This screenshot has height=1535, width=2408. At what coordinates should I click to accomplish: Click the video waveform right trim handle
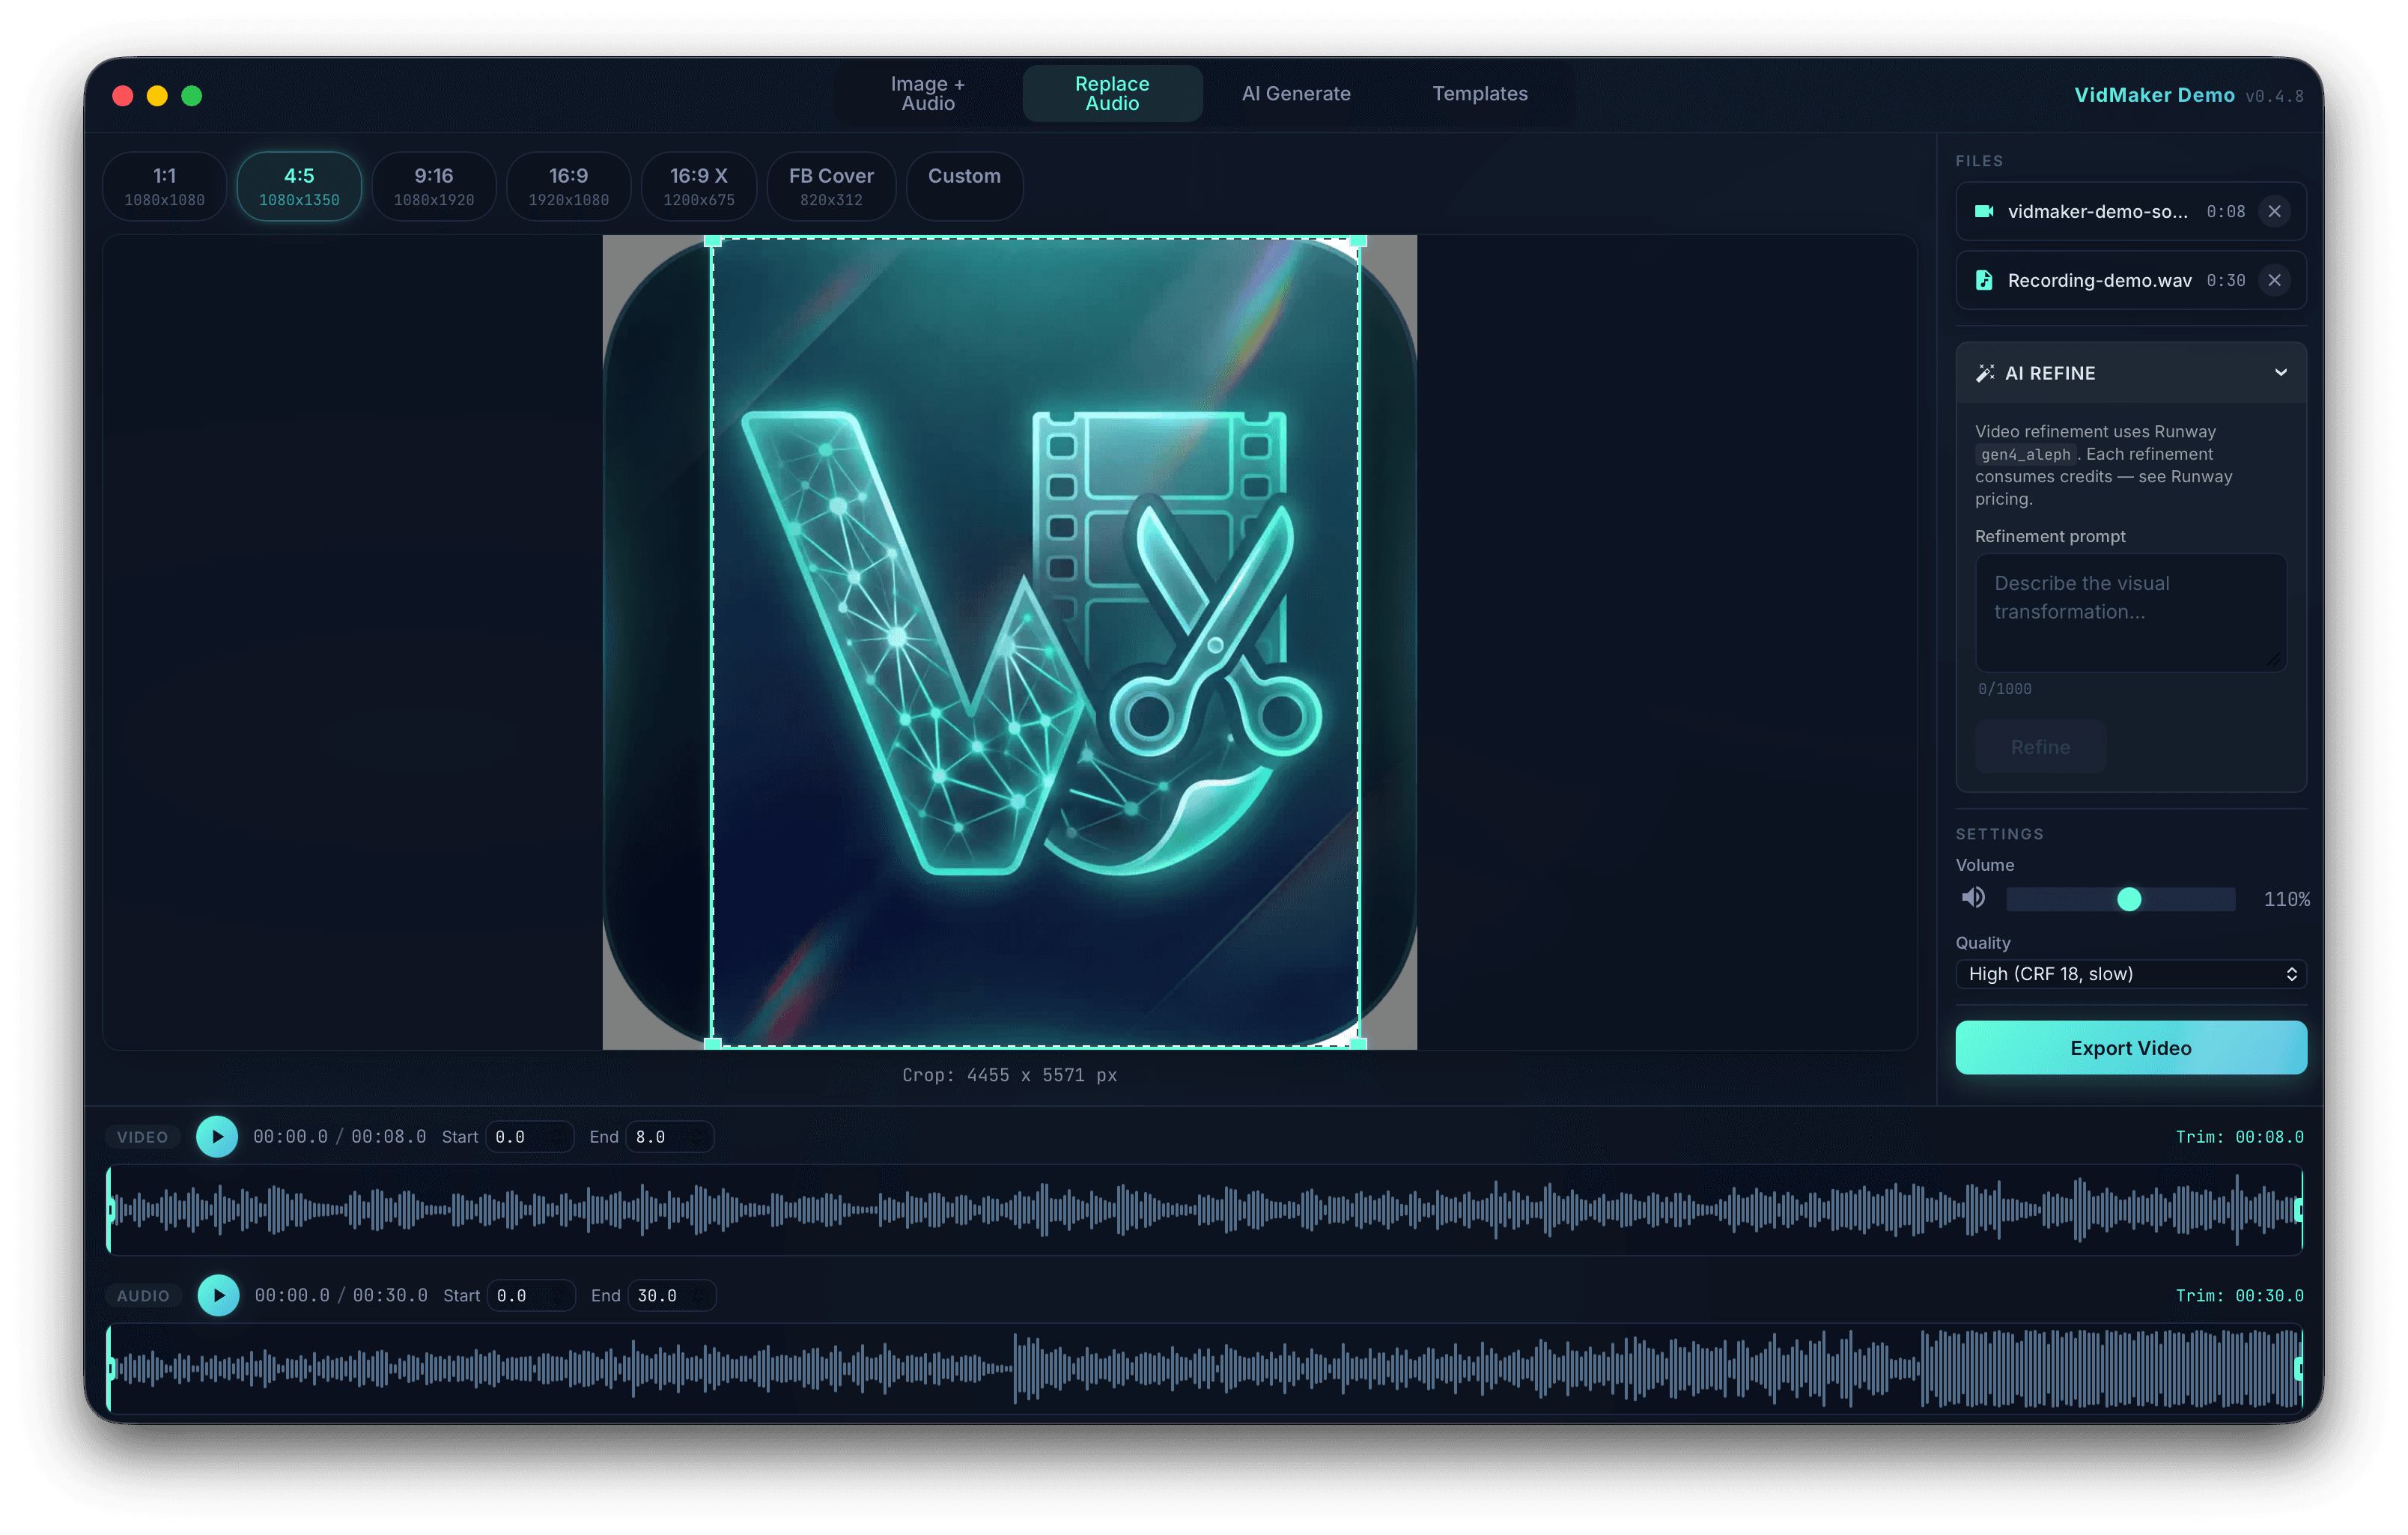click(x=2299, y=1210)
